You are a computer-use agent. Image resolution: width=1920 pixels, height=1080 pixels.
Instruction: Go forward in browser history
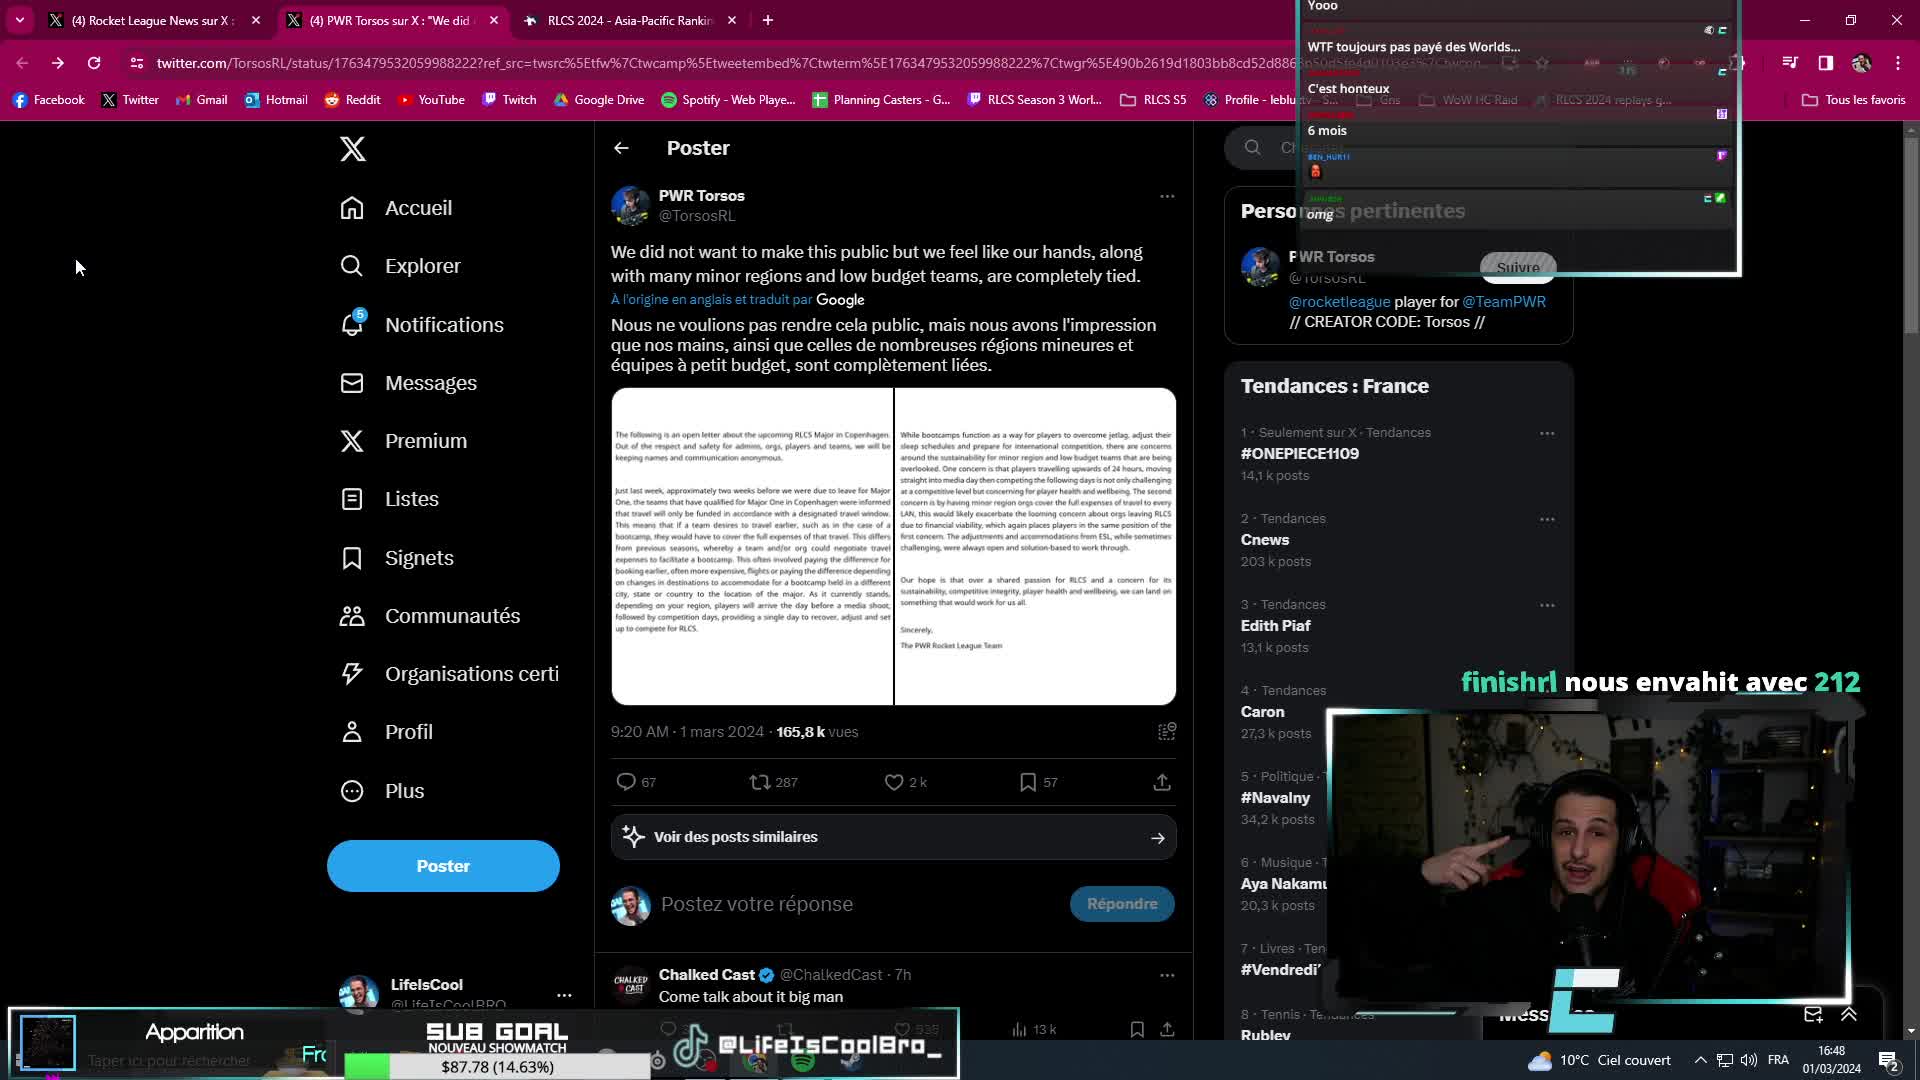[58, 63]
